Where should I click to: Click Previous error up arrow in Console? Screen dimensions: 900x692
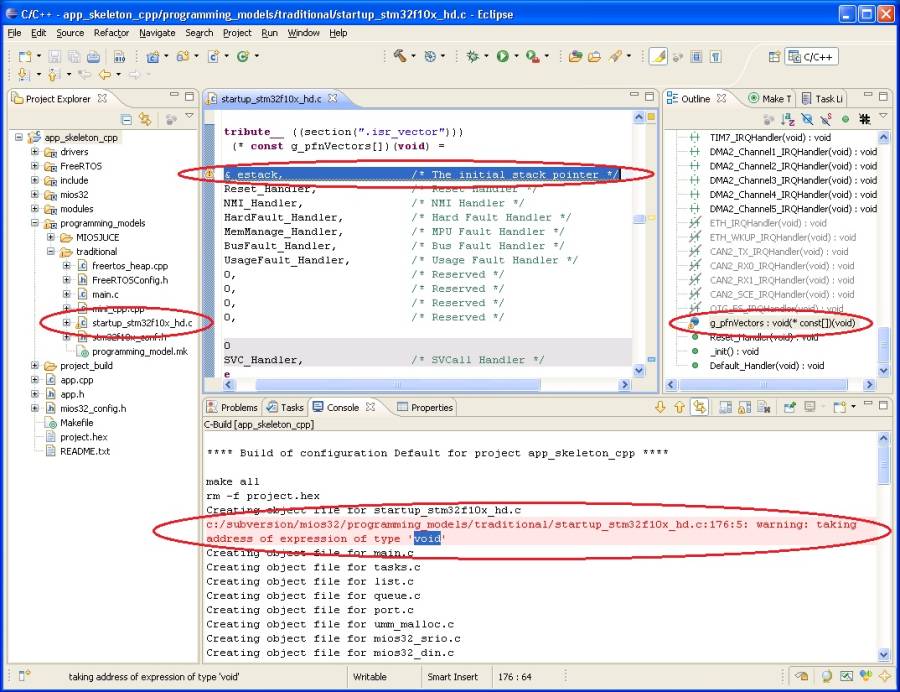680,407
